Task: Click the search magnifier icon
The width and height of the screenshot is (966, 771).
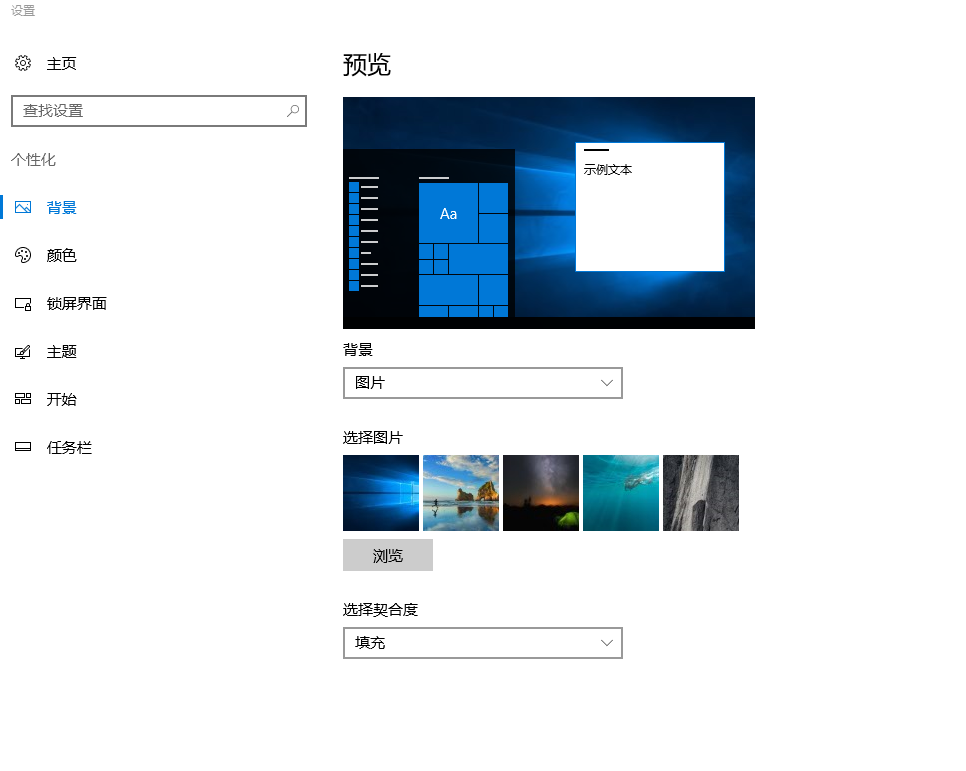Action: click(293, 111)
